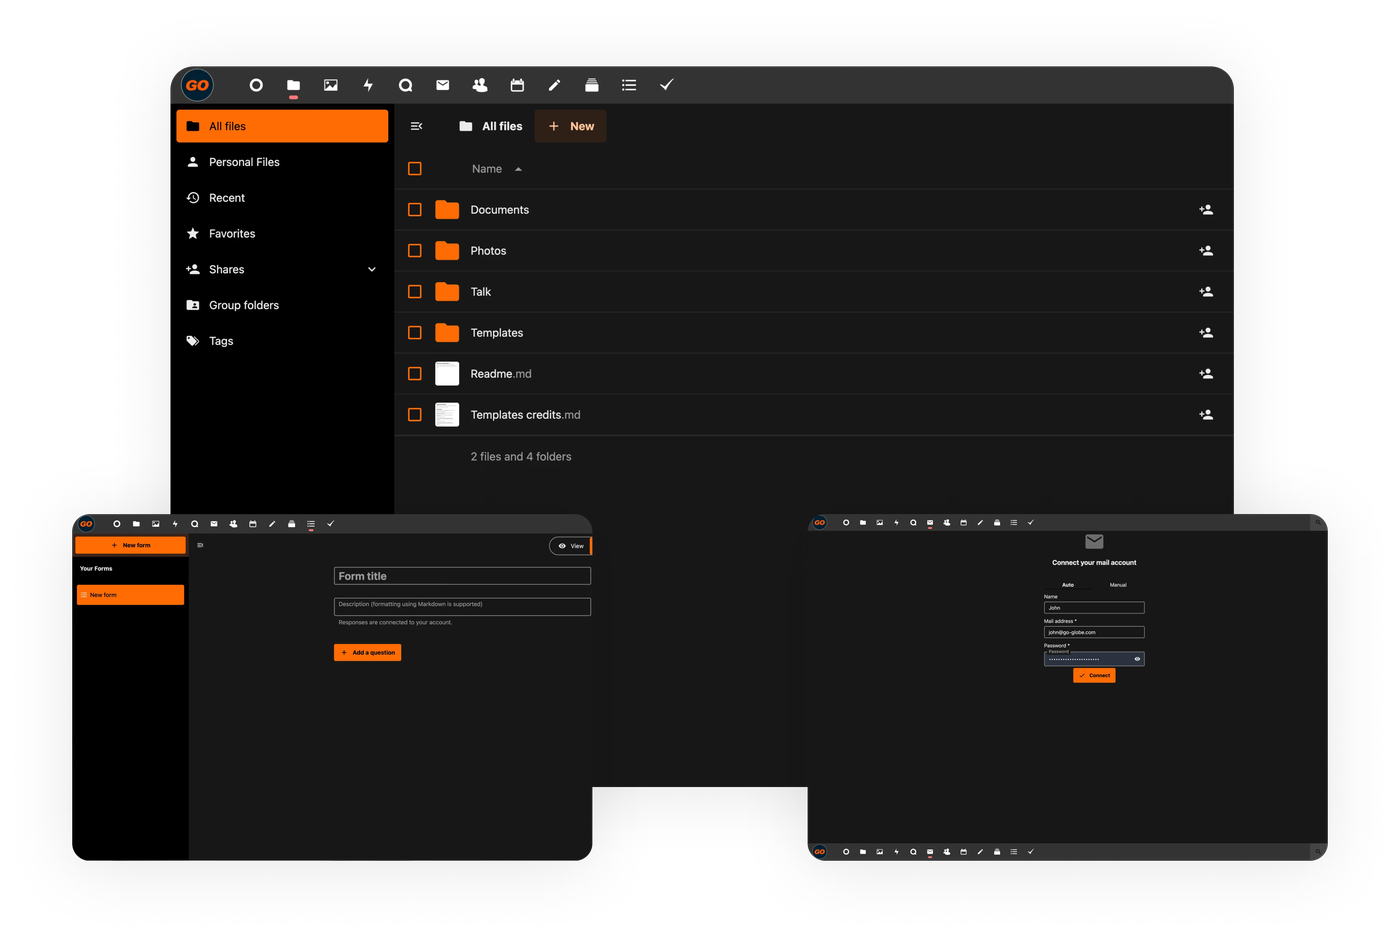This screenshot has width=1400, height=939.
Task: Open the Photos app icon in top bar
Action: 330,86
